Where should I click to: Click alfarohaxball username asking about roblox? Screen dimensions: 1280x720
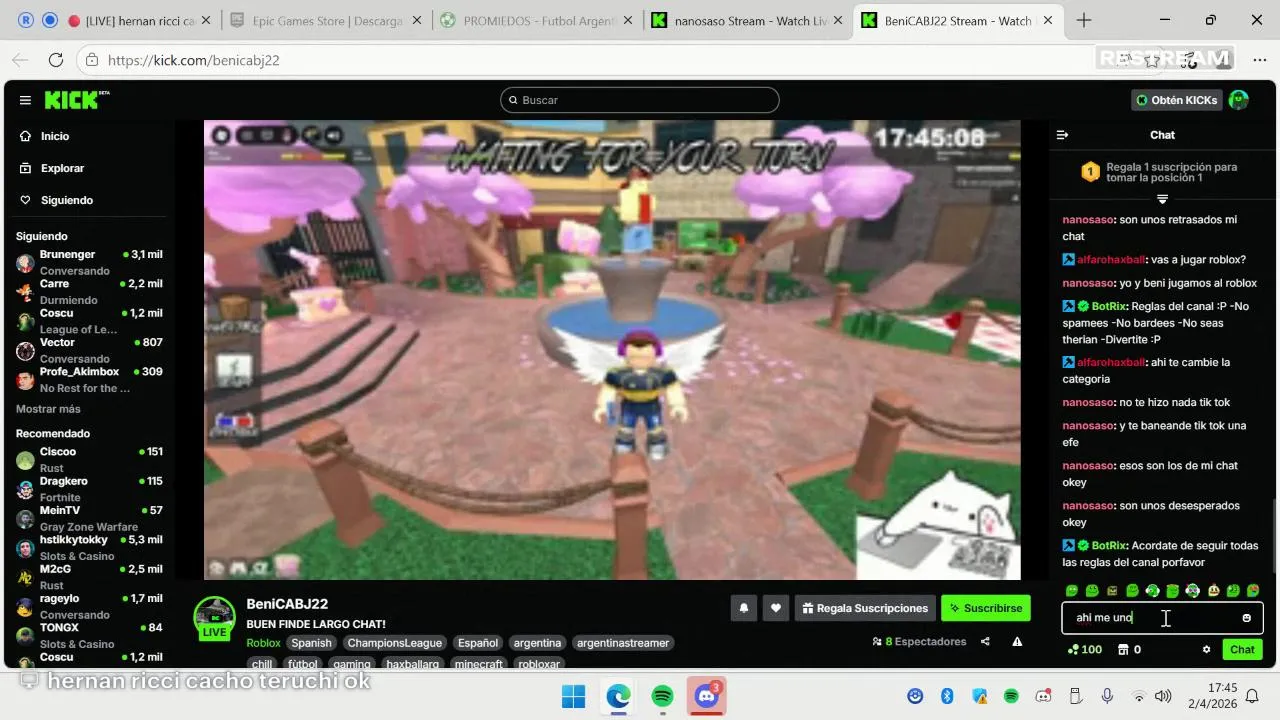[1111, 259]
